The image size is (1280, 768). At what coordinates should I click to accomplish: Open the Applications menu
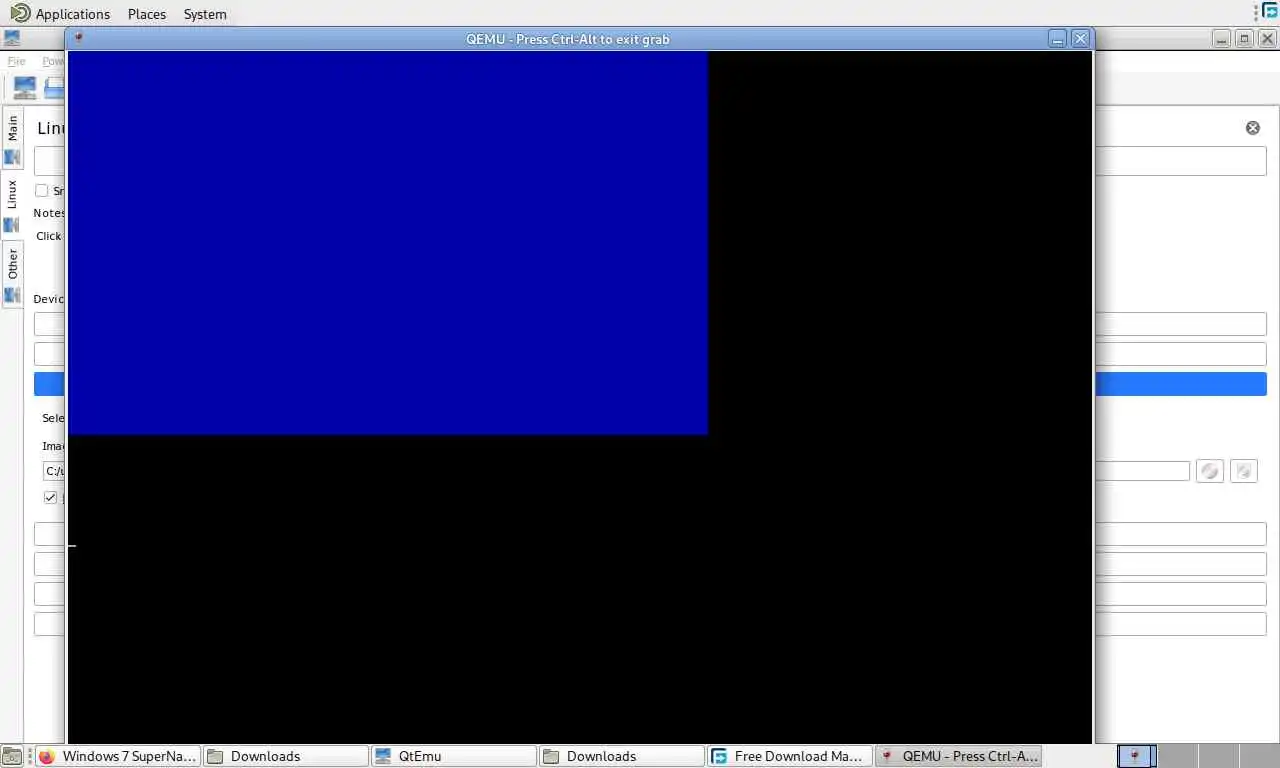[x=73, y=14]
